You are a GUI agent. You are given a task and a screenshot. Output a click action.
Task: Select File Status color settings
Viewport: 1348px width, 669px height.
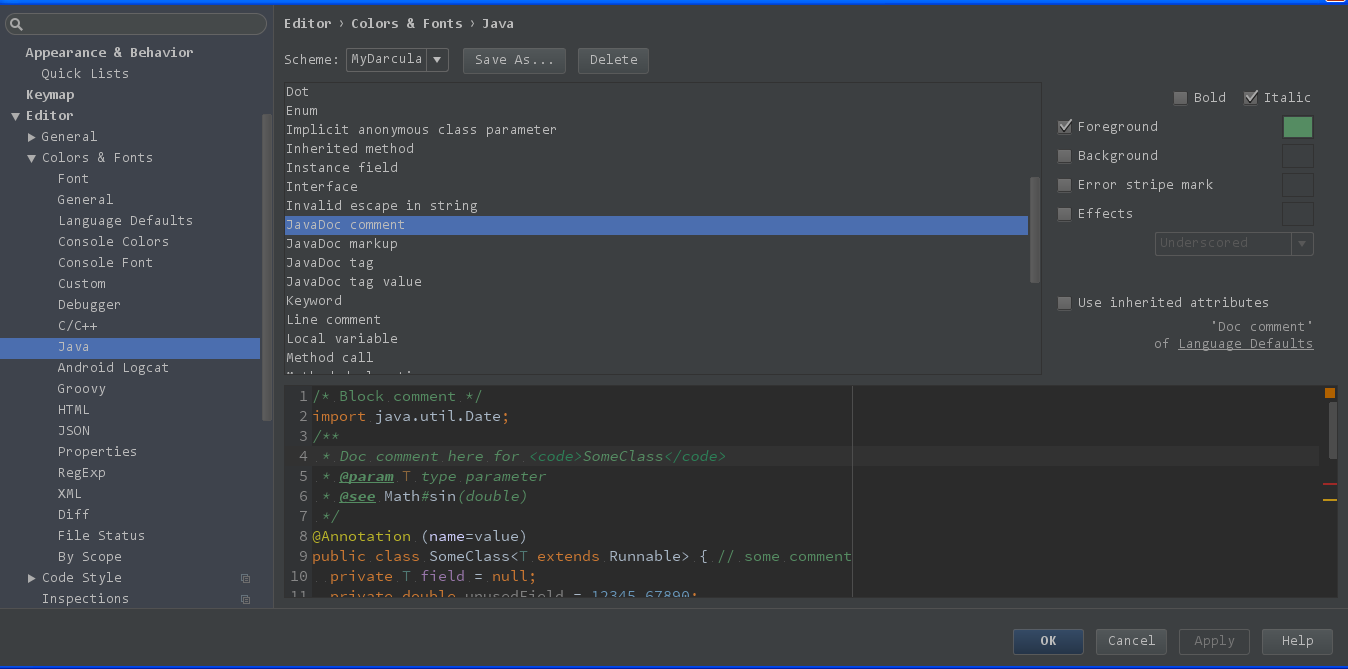click(101, 536)
